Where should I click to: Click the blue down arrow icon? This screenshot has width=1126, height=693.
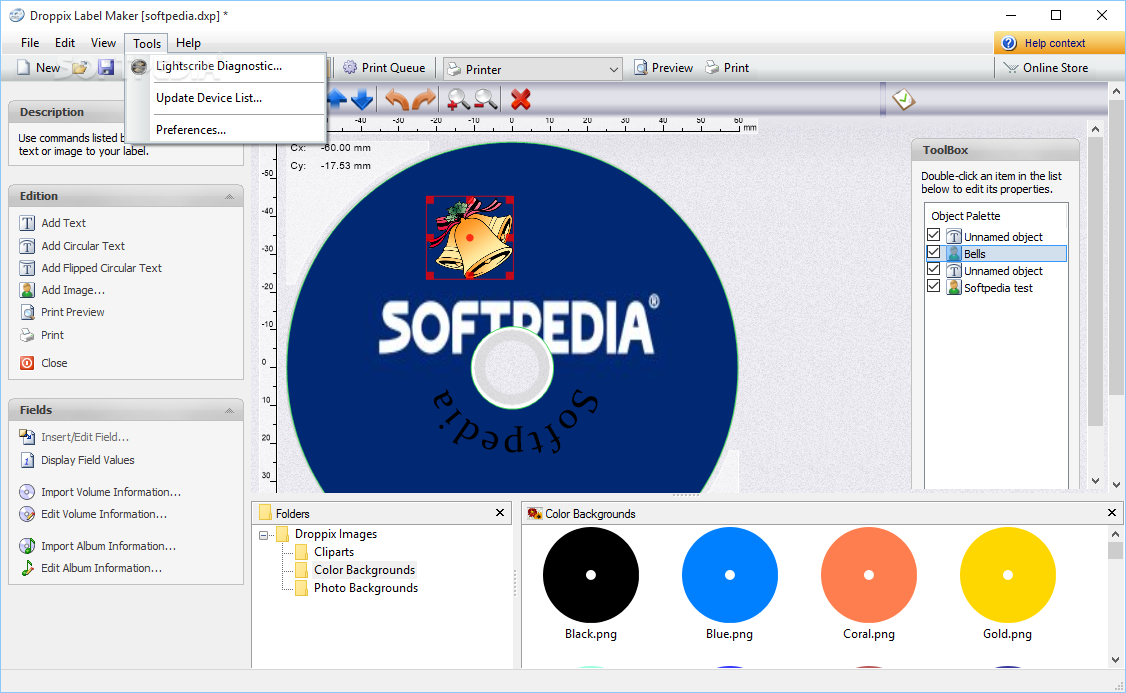tap(361, 99)
